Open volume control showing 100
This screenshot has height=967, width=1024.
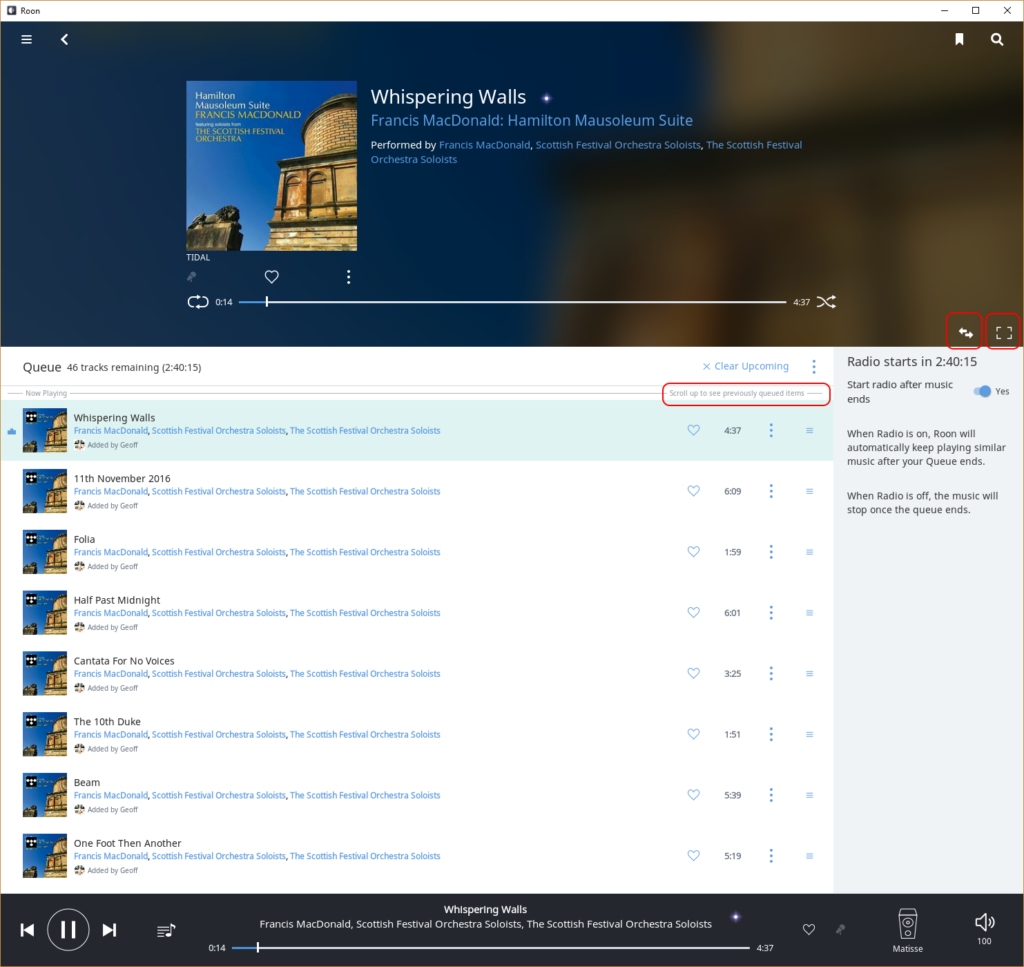click(x=984, y=922)
